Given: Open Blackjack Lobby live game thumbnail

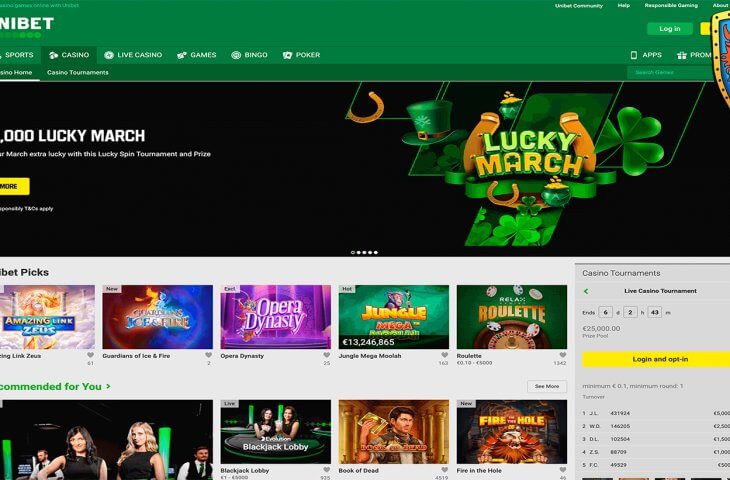Looking at the screenshot, I should pyautogui.click(x=276, y=432).
